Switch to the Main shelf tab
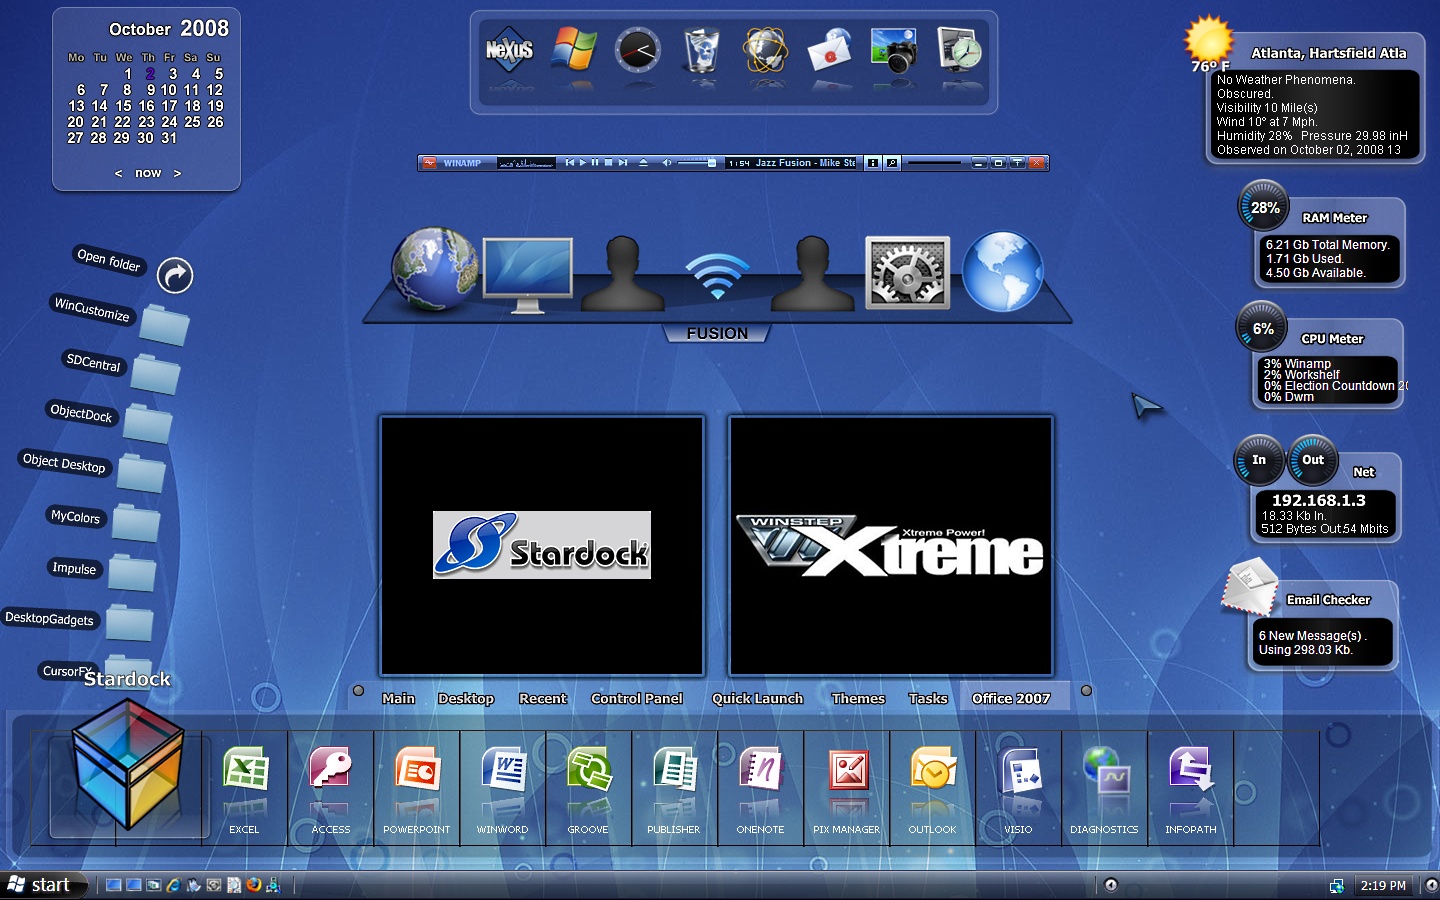The width and height of the screenshot is (1440, 900). [398, 698]
